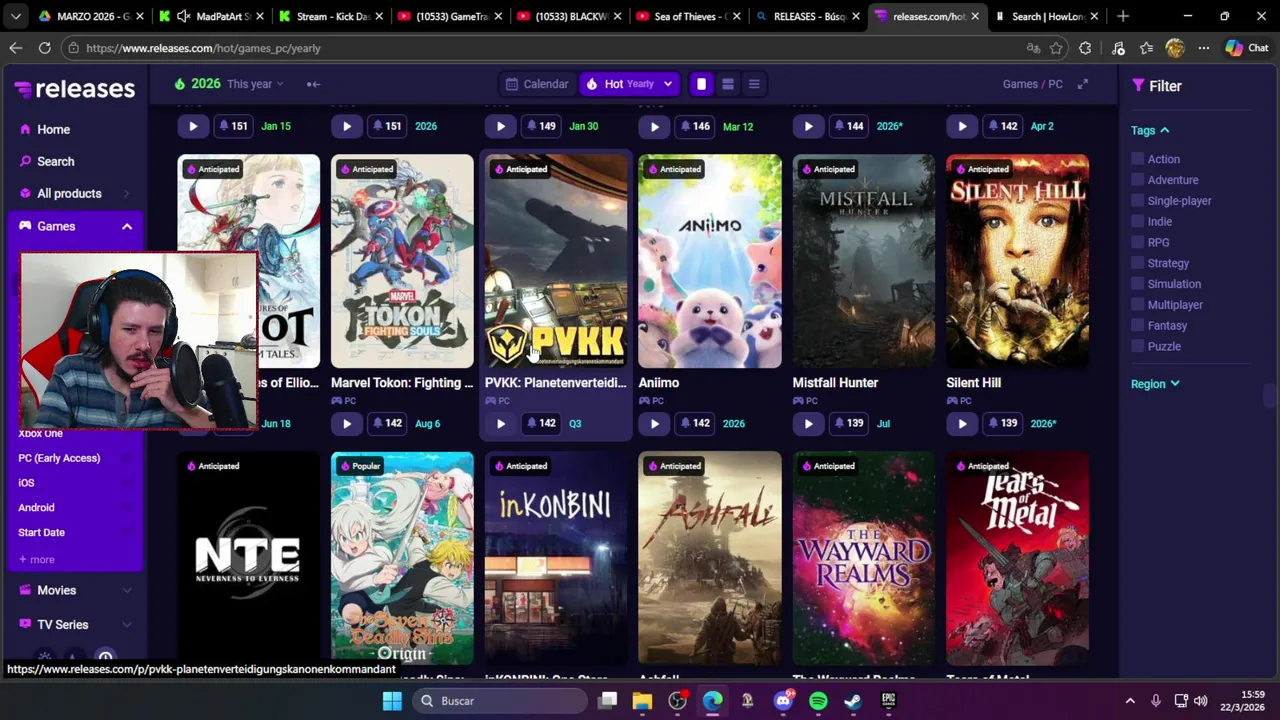Play the trailer for Aniimo
Screen dimensions: 1280x720
pos(654,423)
